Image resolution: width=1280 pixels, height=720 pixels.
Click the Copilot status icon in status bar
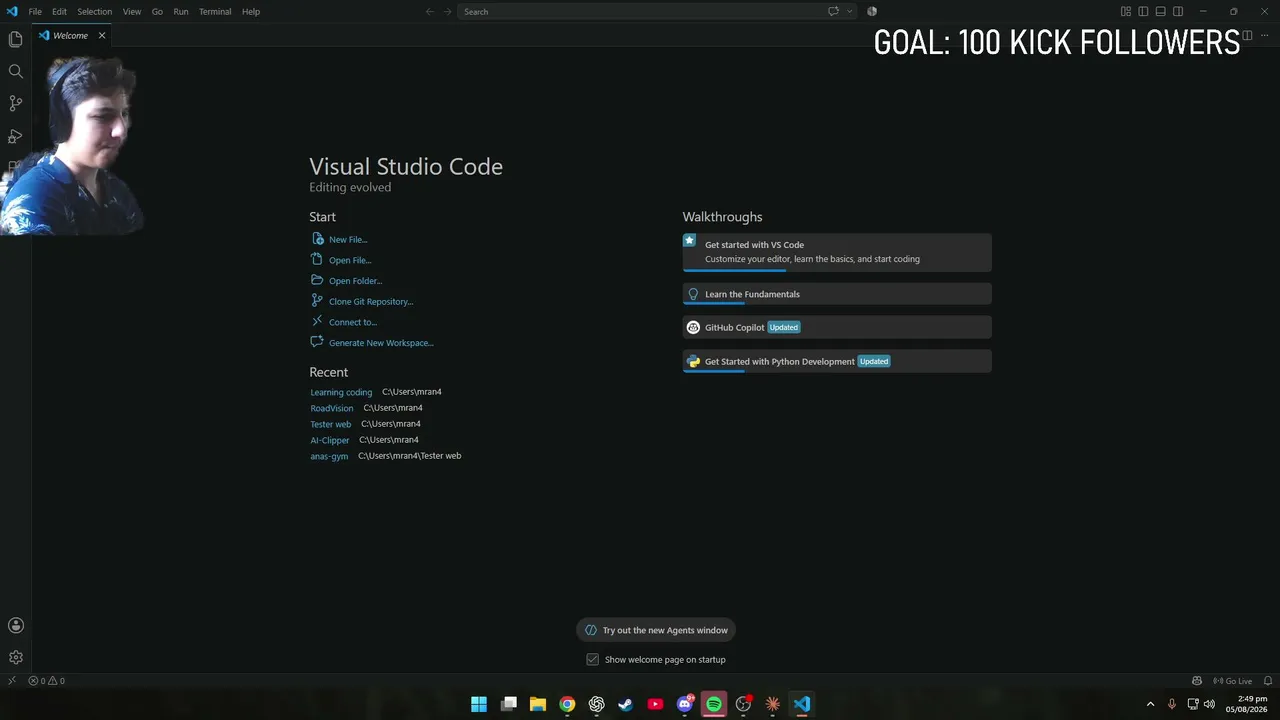point(1197,681)
